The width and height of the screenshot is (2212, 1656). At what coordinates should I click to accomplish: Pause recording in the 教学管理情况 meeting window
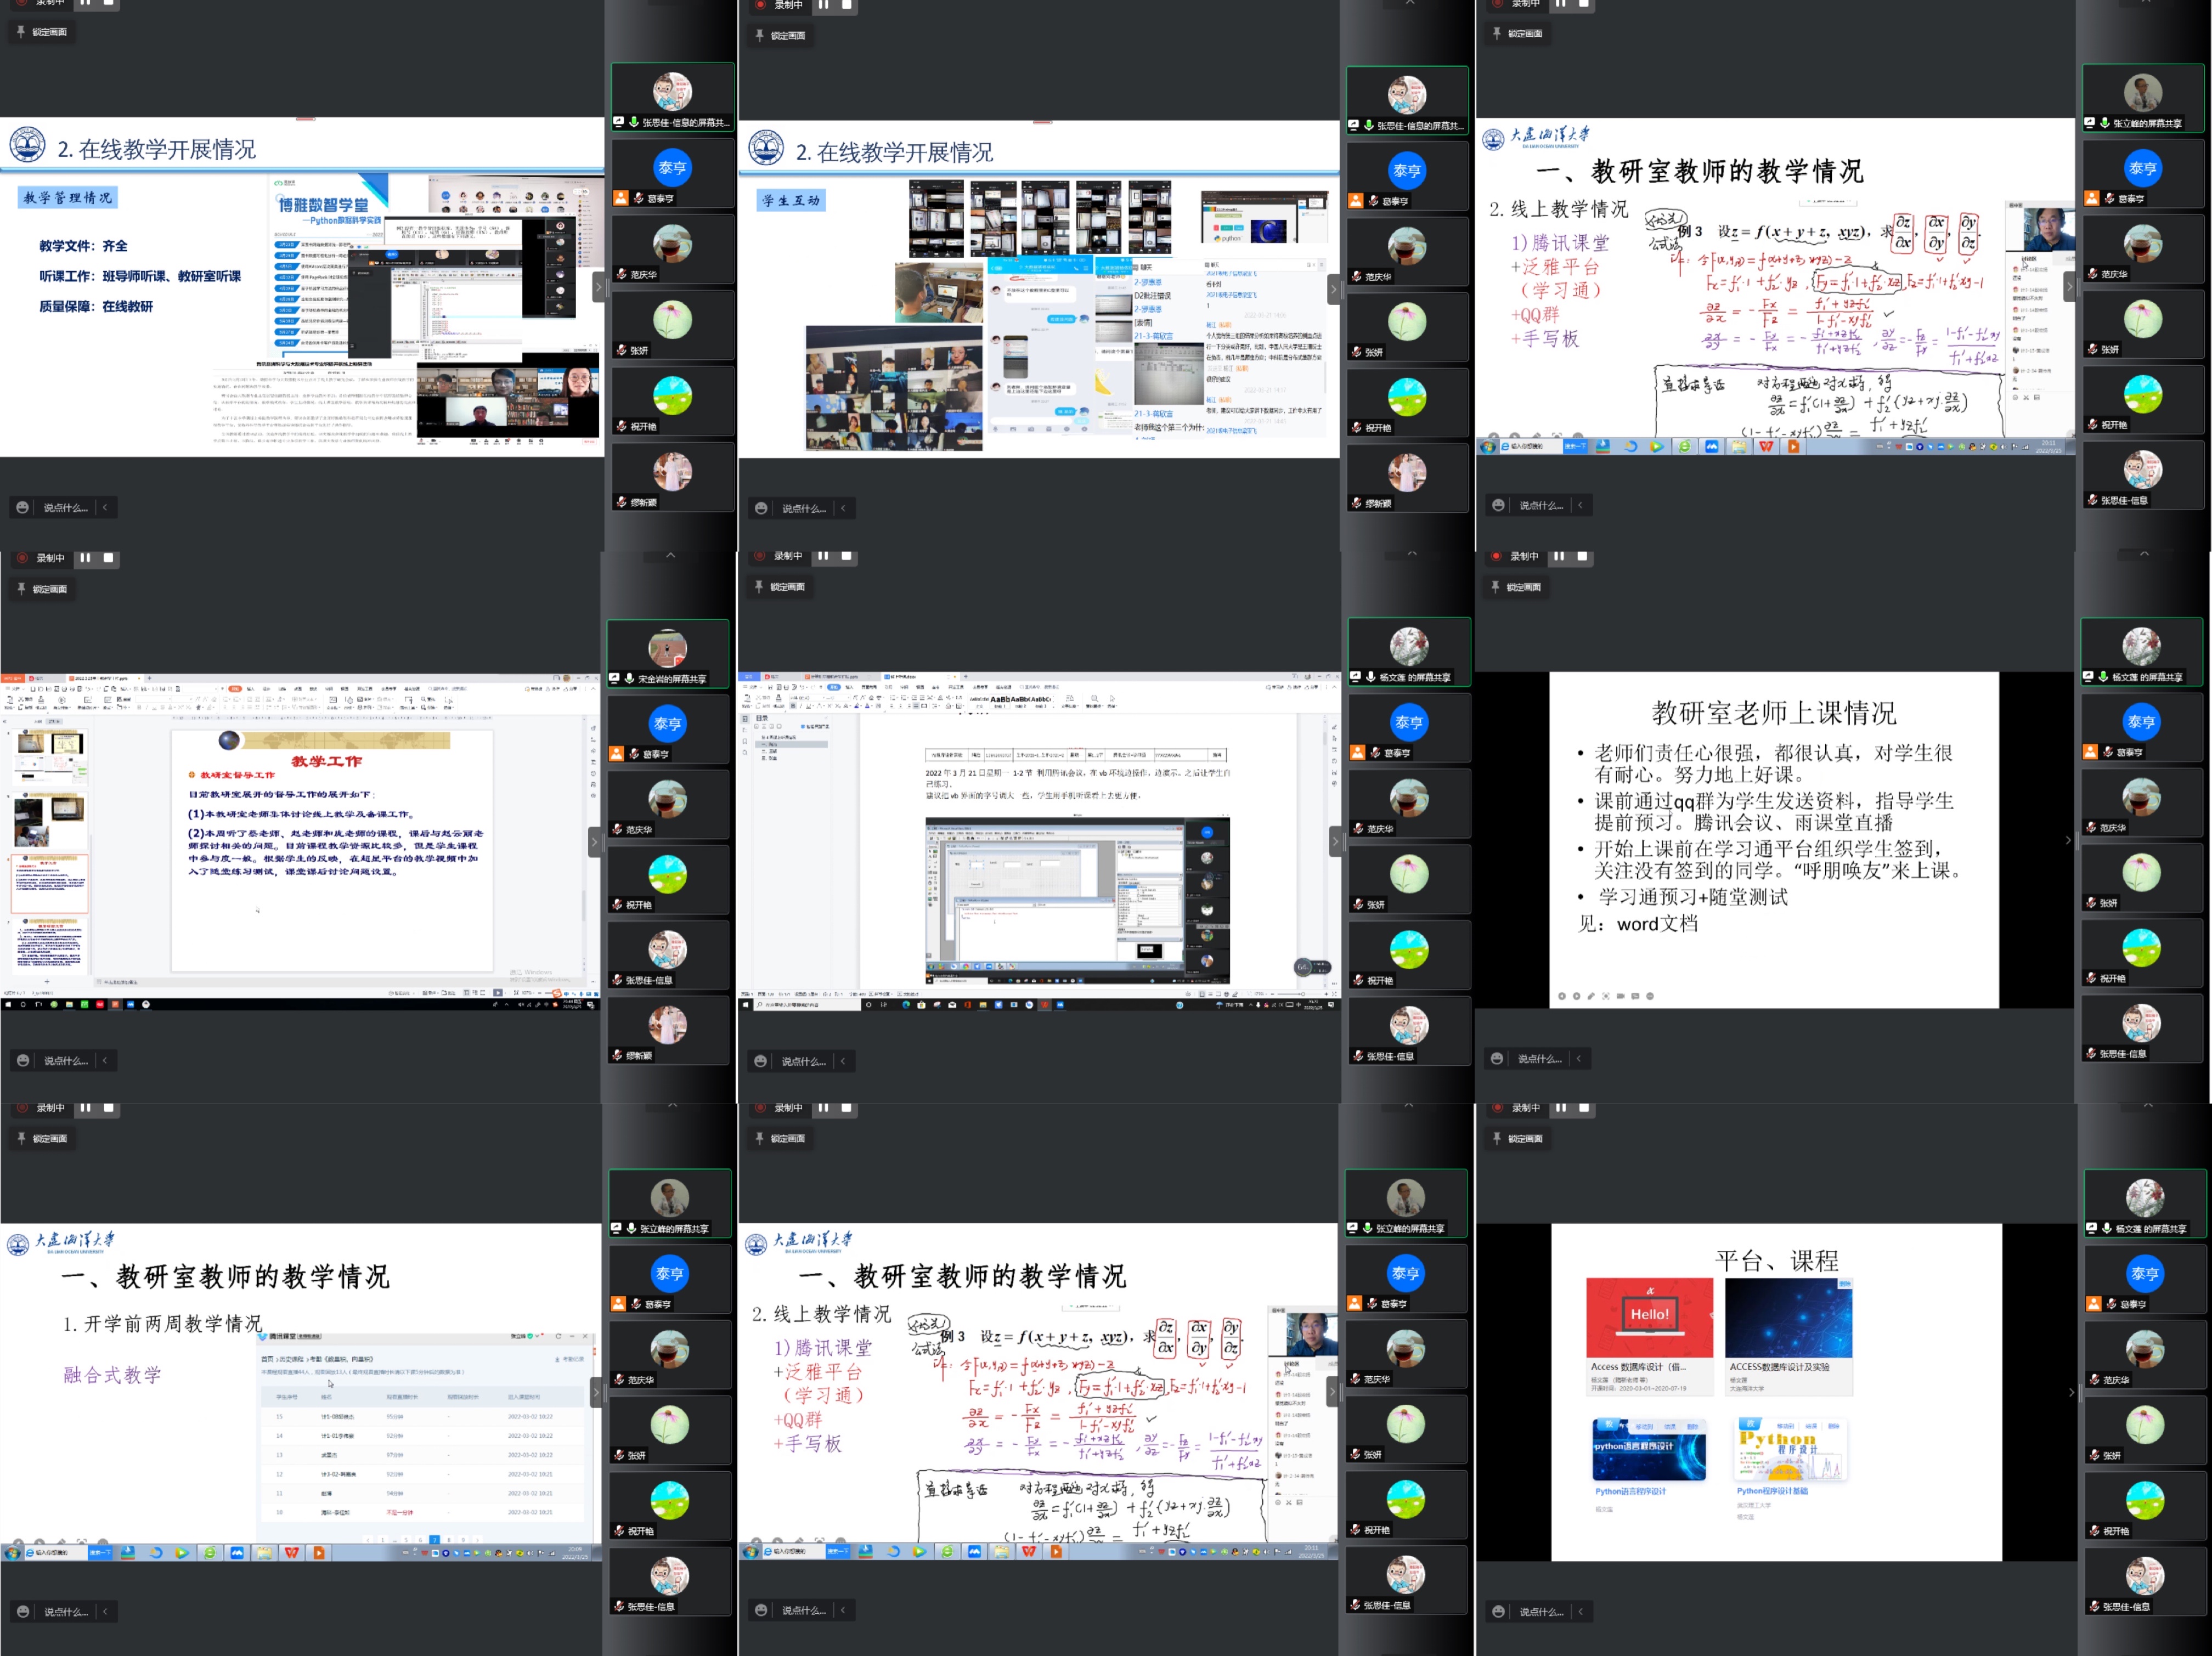point(85,3)
